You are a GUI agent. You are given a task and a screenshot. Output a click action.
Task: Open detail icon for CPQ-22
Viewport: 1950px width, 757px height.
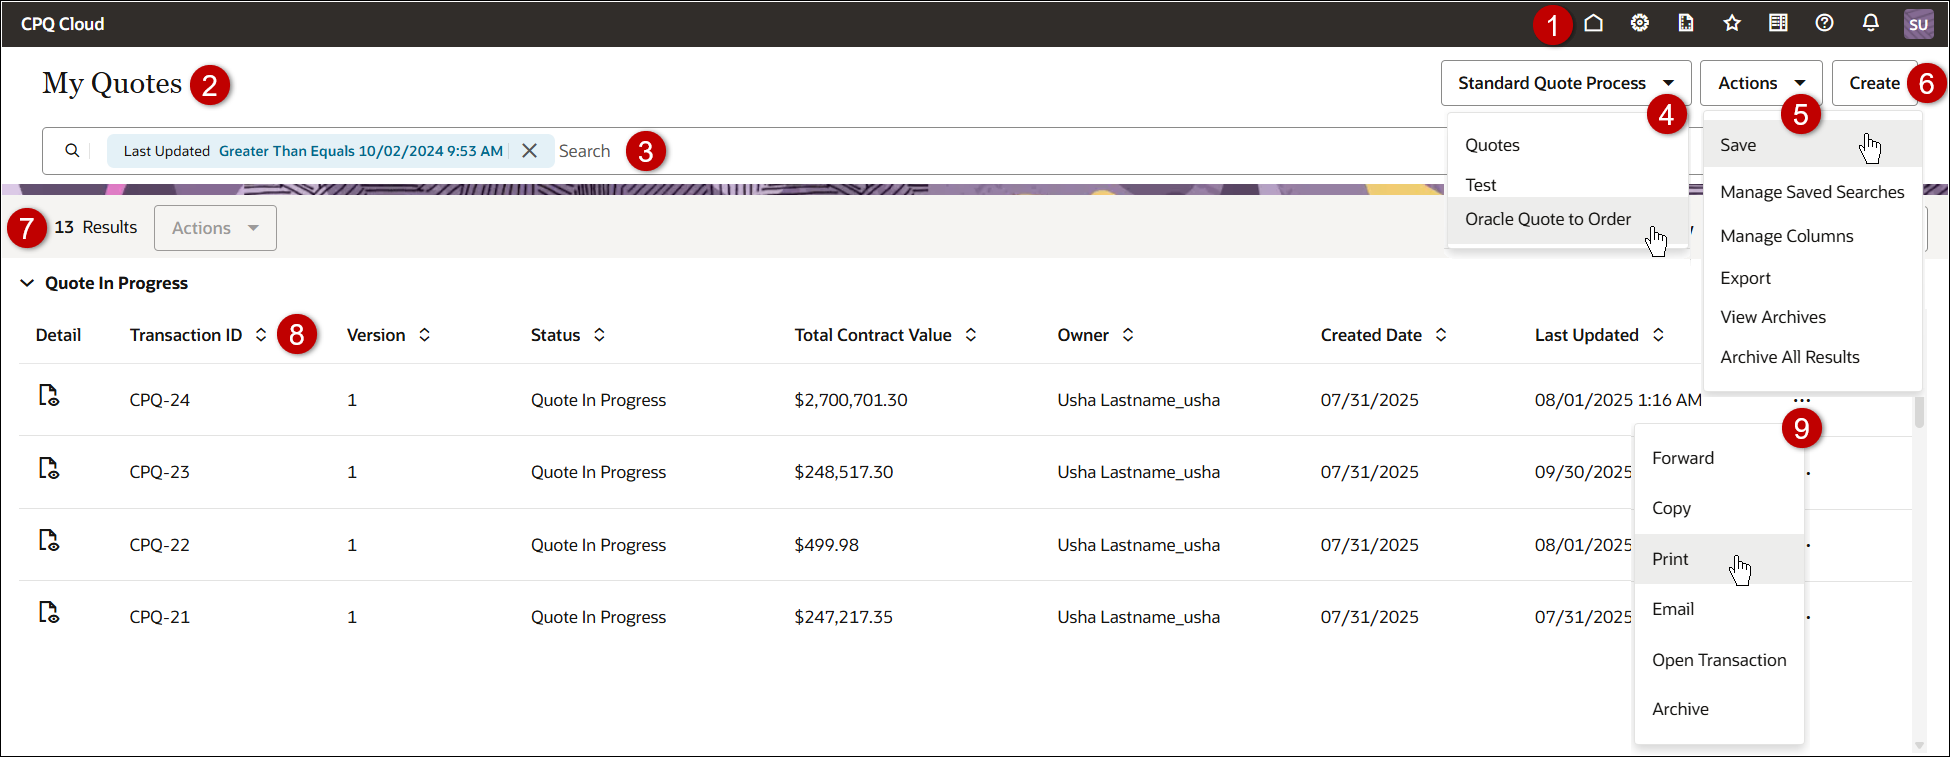coord(48,541)
